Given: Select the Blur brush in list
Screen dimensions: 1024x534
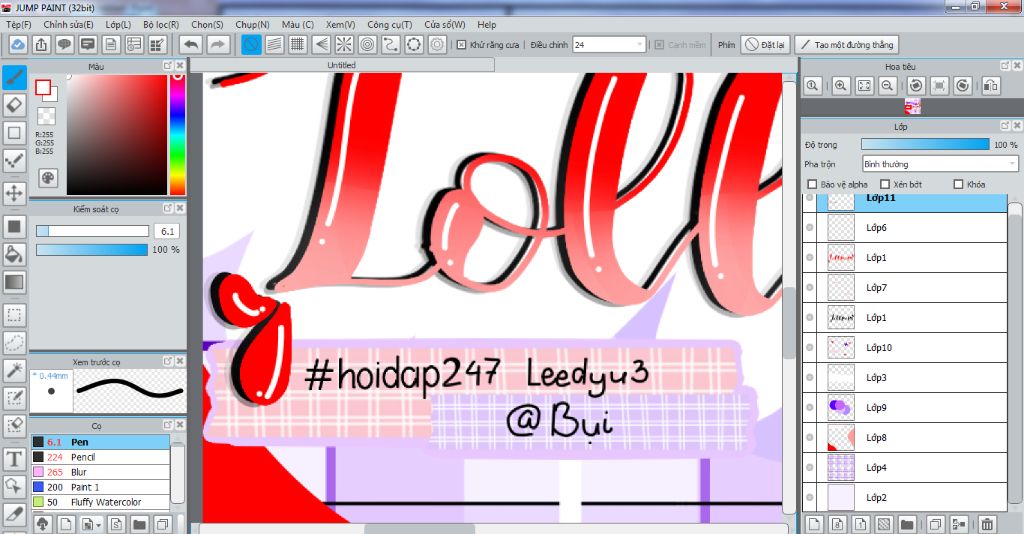Looking at the screenshot, I should 100,472.
